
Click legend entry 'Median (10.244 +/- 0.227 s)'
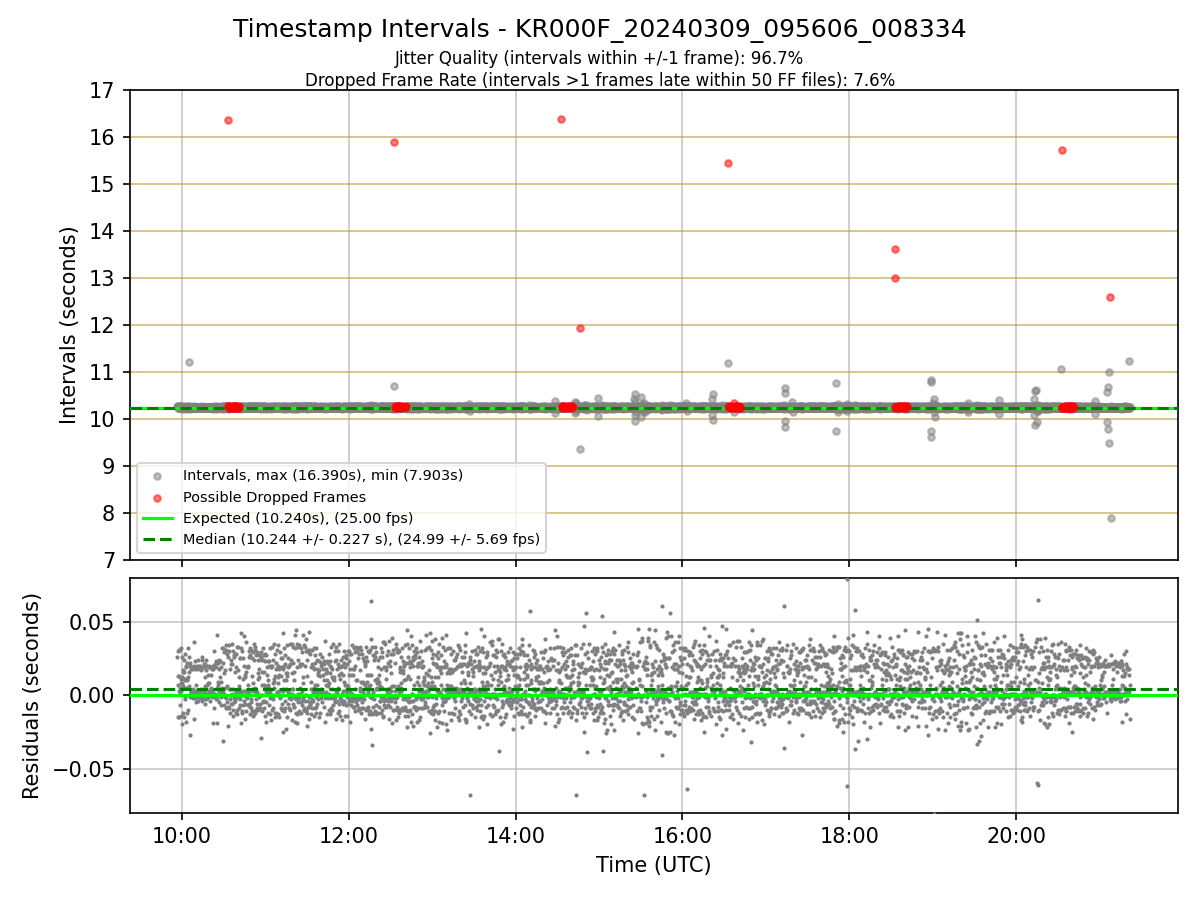point(361,539)
